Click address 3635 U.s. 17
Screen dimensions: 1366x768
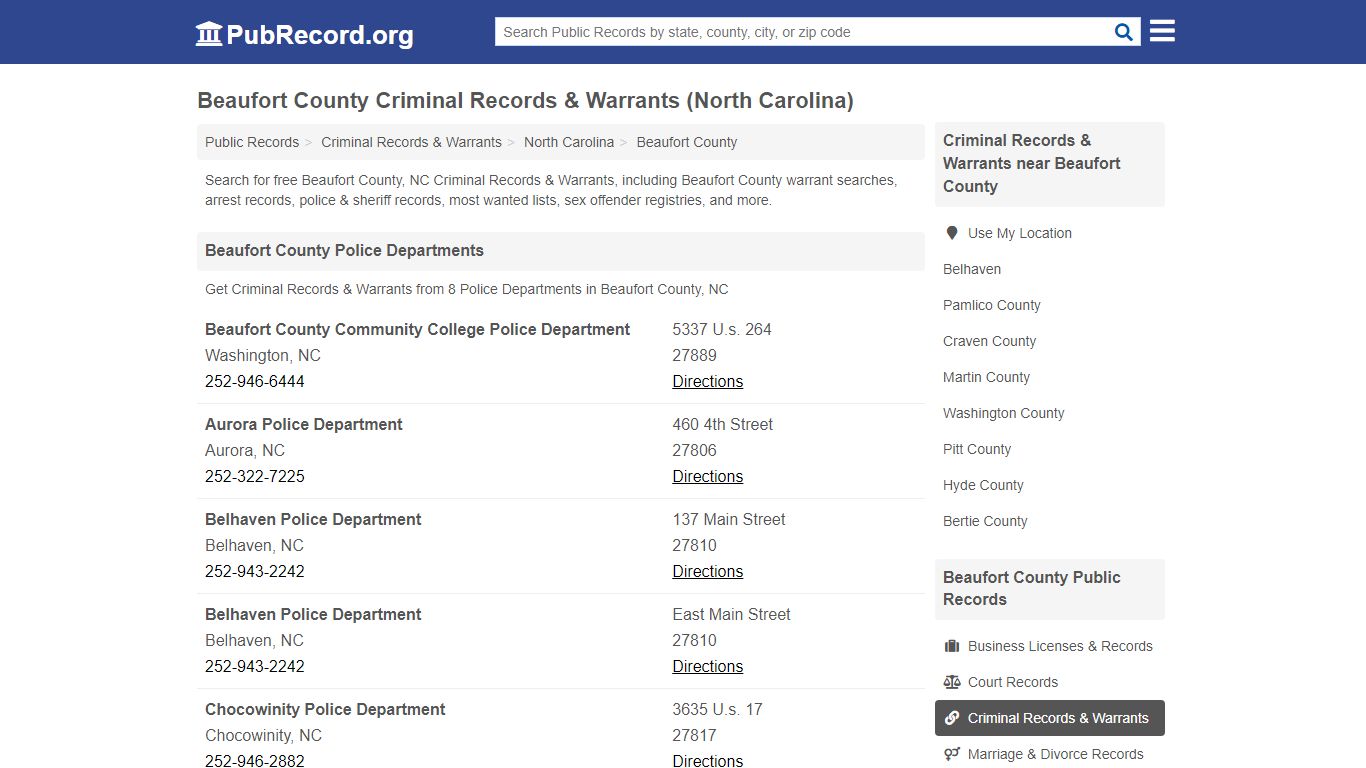pyautogui.click(x=717, y=709)
